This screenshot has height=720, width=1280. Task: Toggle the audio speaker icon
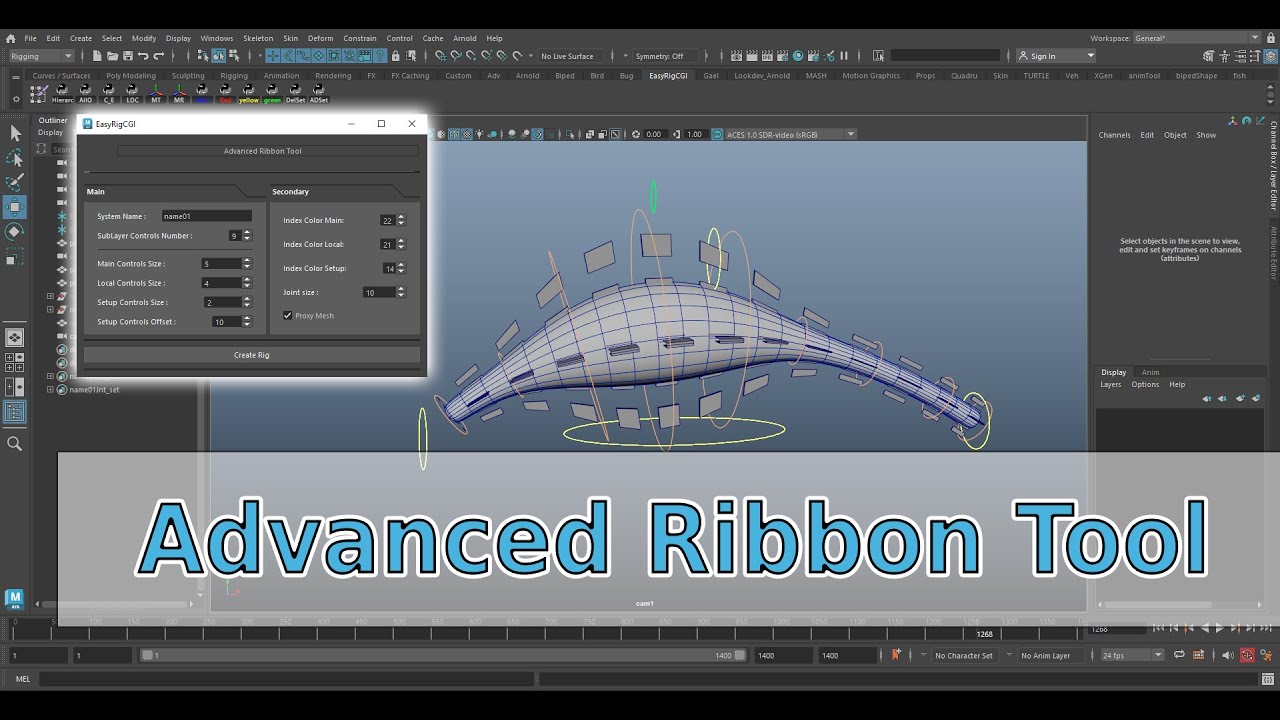coord(1227,655)
